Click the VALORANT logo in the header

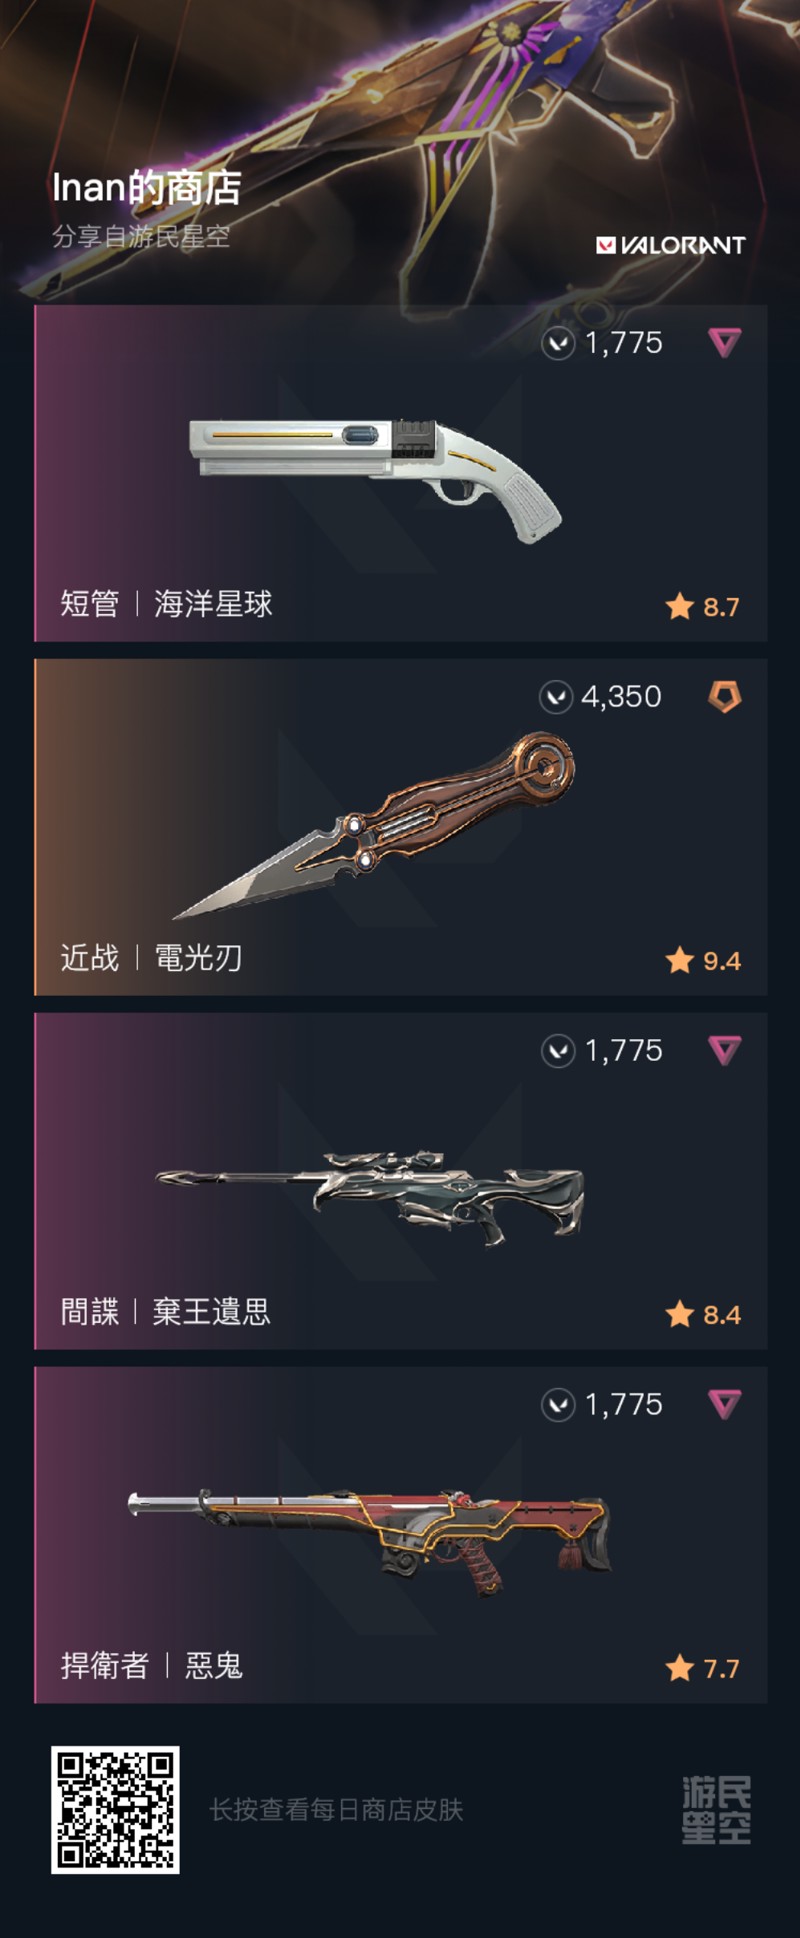click(670, 245)
